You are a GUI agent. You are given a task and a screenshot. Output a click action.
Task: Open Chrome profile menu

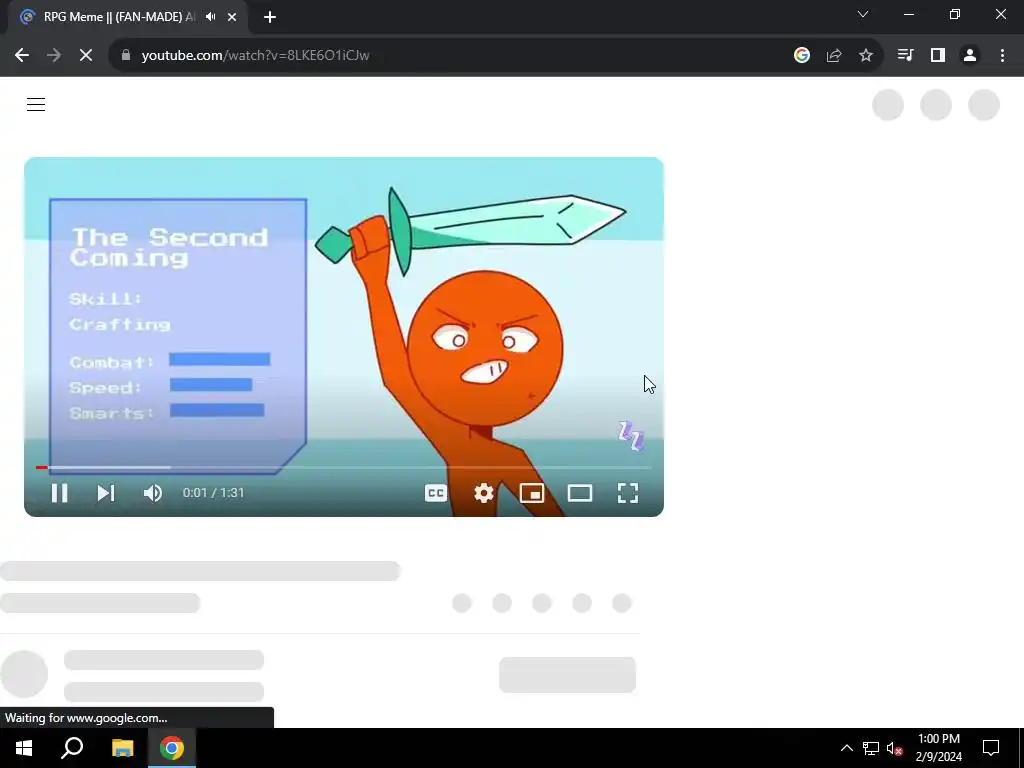click(x=970, y=56)
